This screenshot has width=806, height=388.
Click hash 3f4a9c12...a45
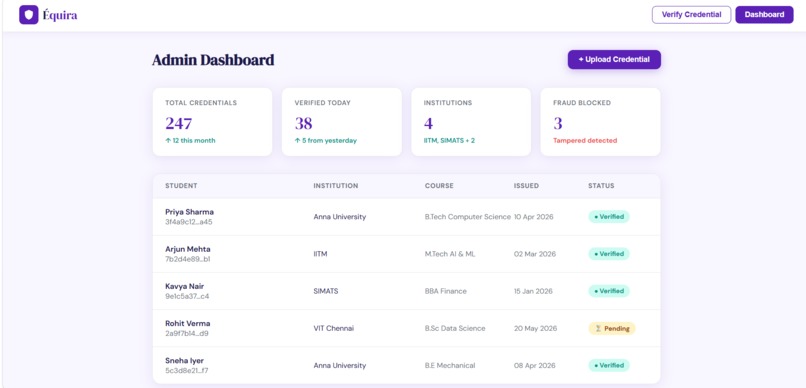(189, 222)
